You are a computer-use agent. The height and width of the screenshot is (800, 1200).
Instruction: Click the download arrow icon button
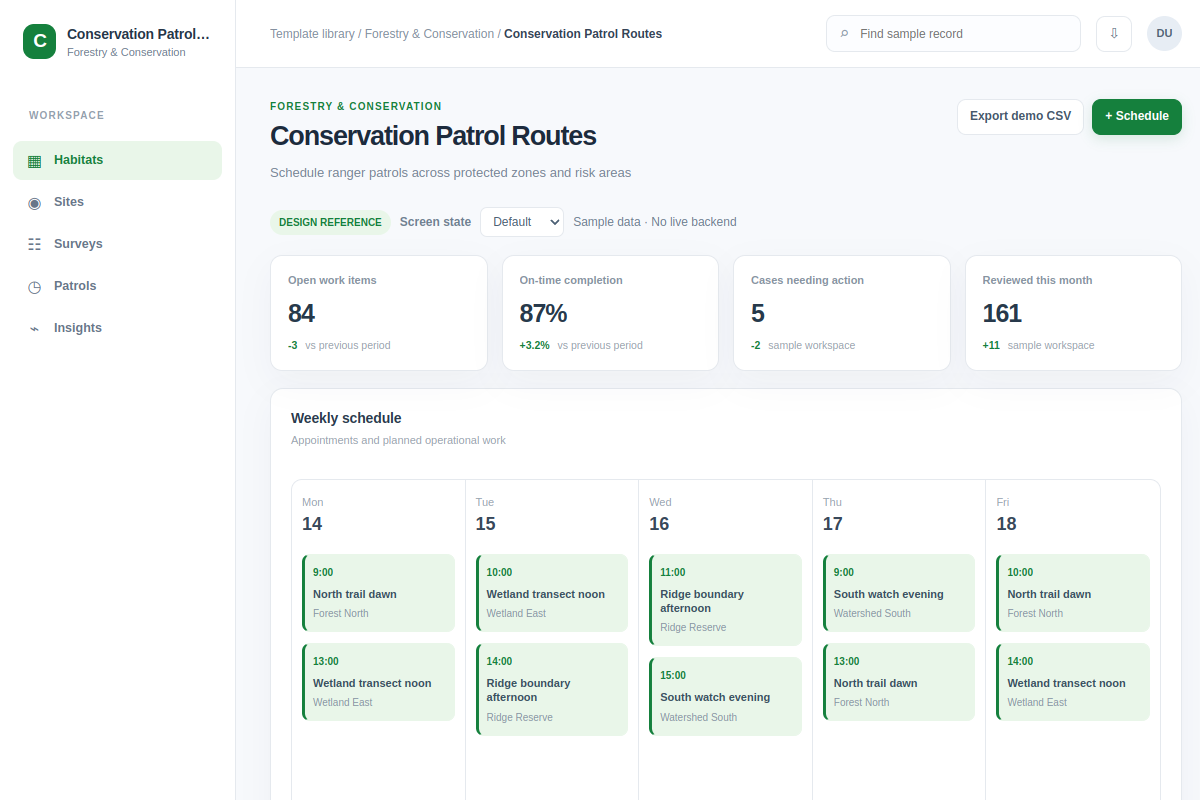tap(1114, 33)
